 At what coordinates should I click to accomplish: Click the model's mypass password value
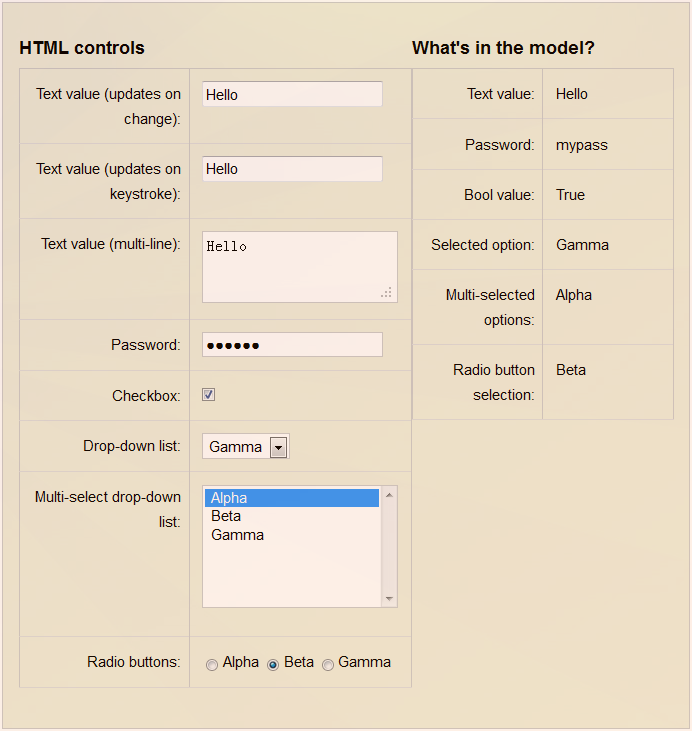581,145
